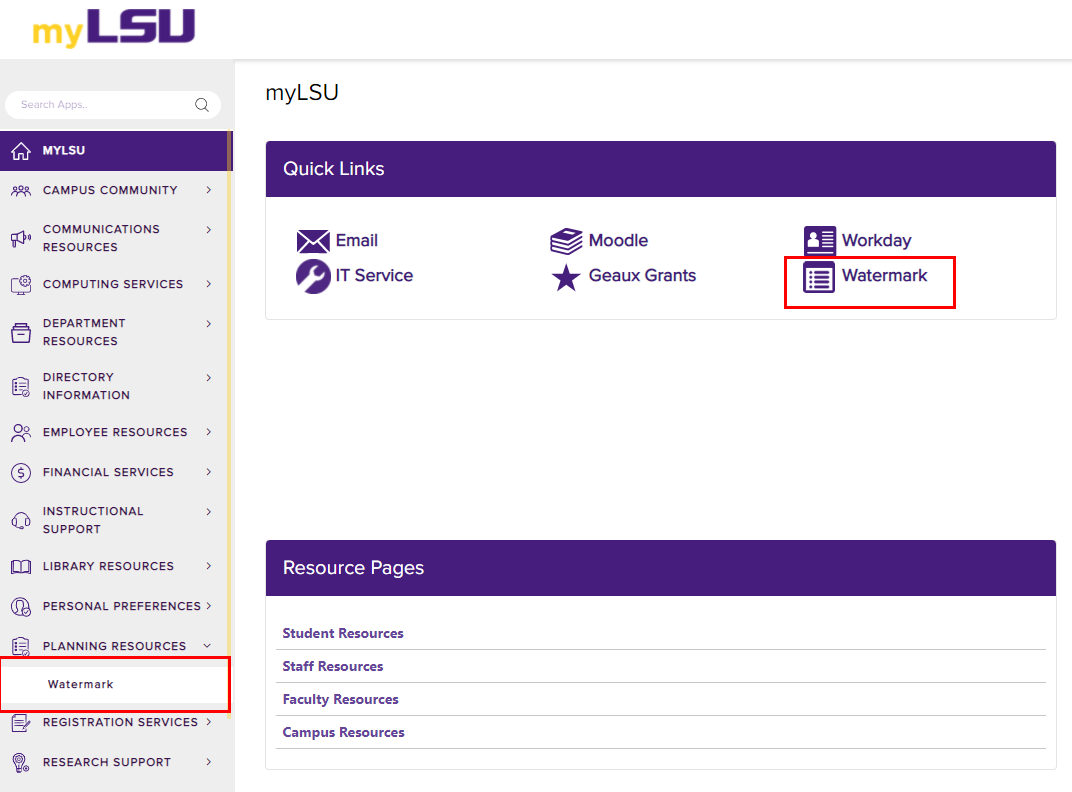Viewport: 1072px width, 792px height.
Task: Click the myLSU logo
Action: pyautogui.click(x=113, y=27)
